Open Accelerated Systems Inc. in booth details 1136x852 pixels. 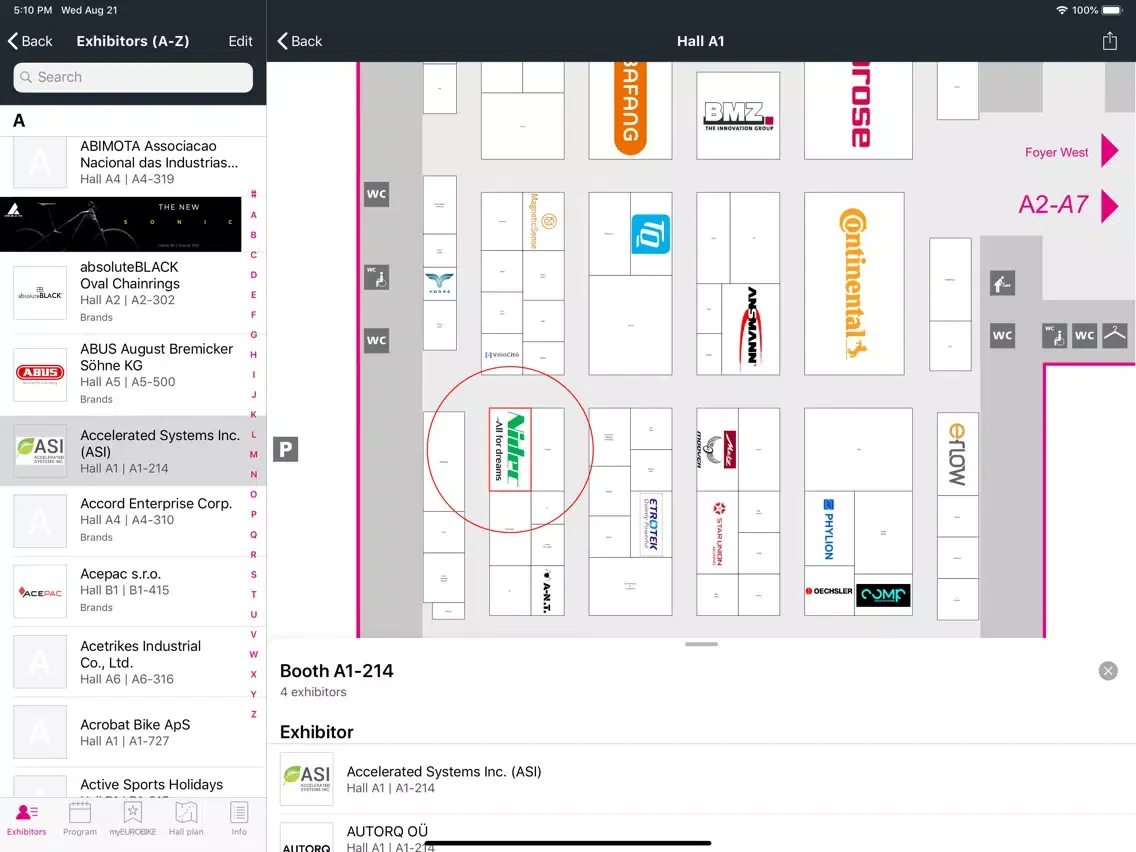click(701, 780)
